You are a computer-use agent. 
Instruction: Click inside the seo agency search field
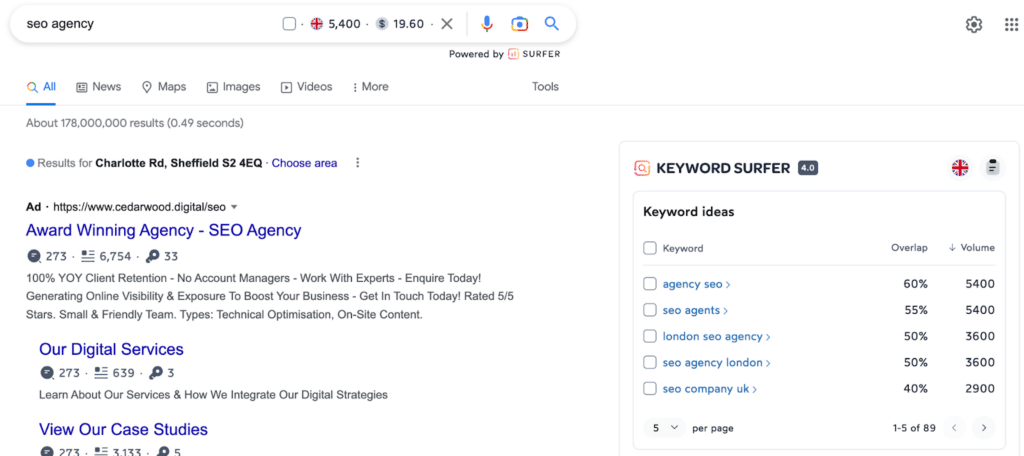click(x=150, y=24)
